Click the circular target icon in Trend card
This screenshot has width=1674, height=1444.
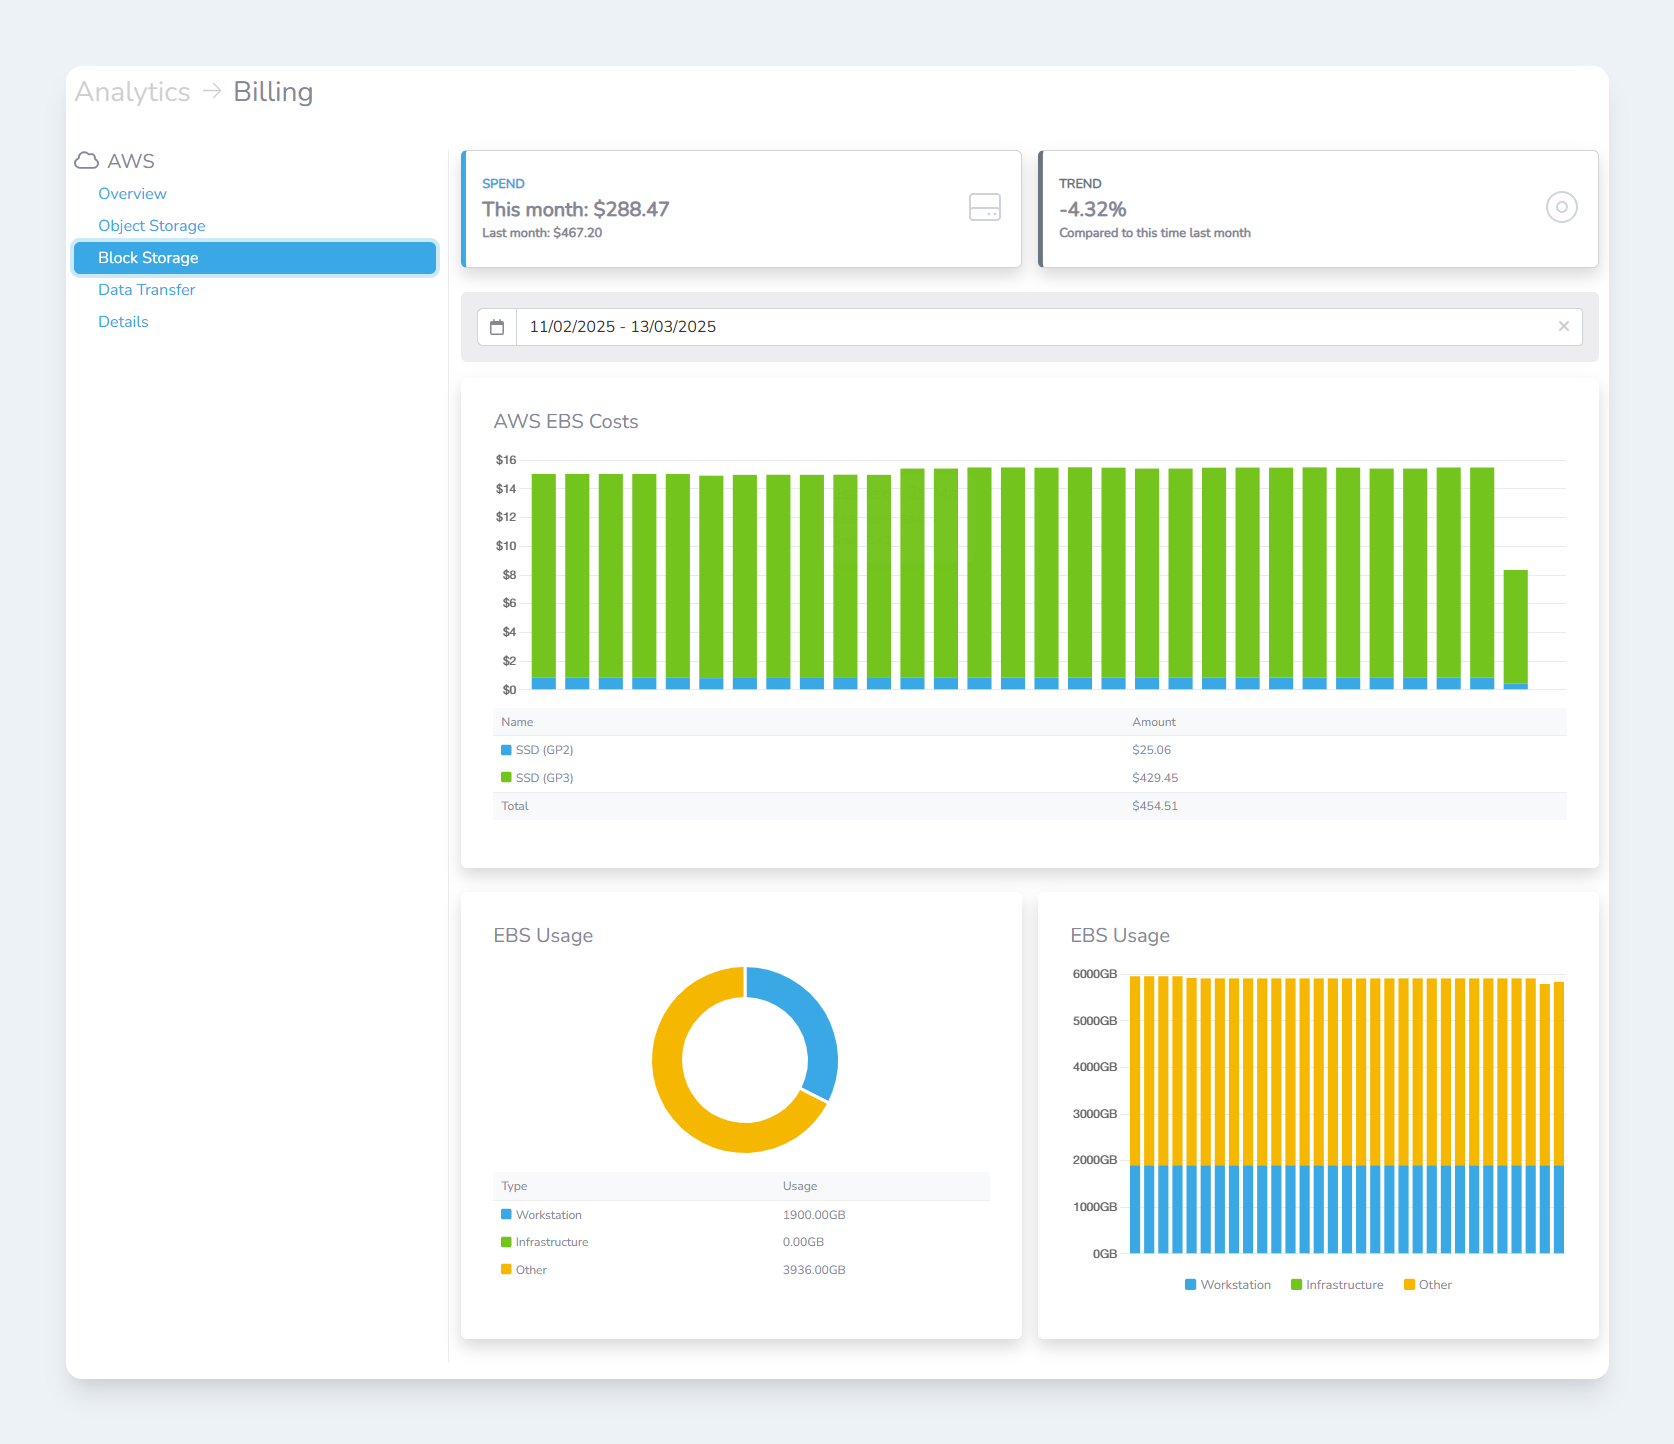(1561, 208)
